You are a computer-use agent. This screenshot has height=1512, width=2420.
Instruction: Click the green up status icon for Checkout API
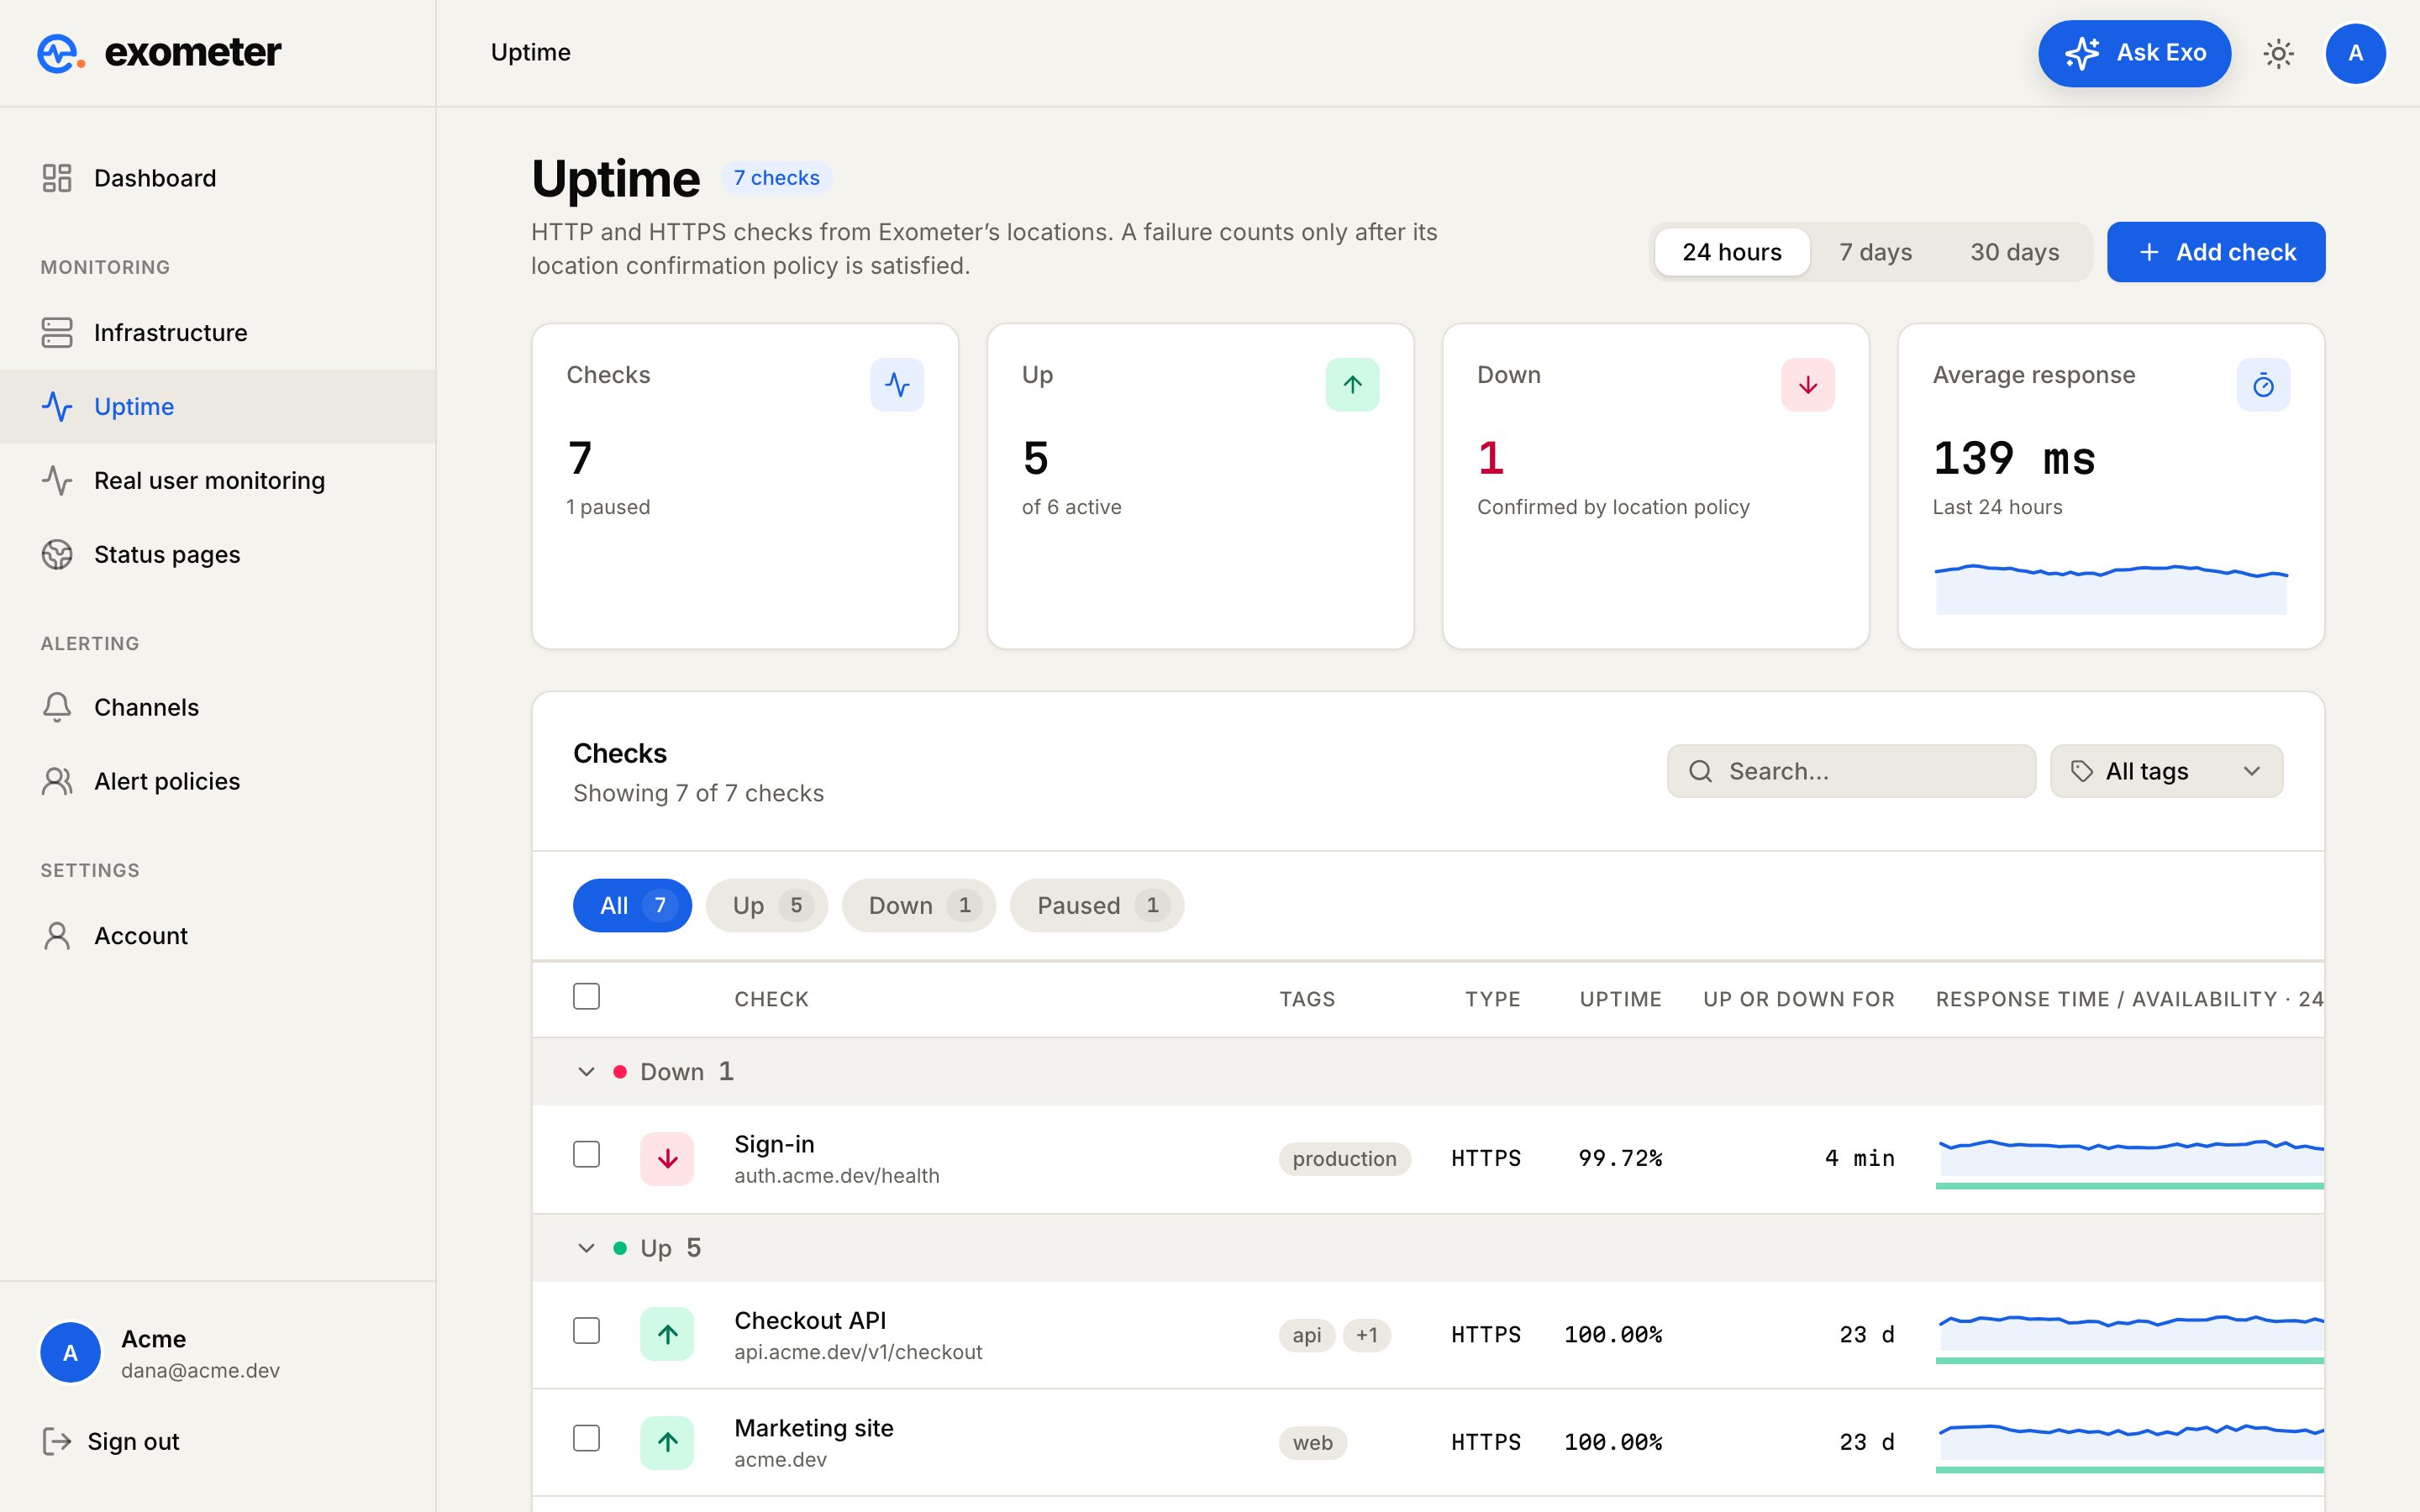[x=667, y=1334]
